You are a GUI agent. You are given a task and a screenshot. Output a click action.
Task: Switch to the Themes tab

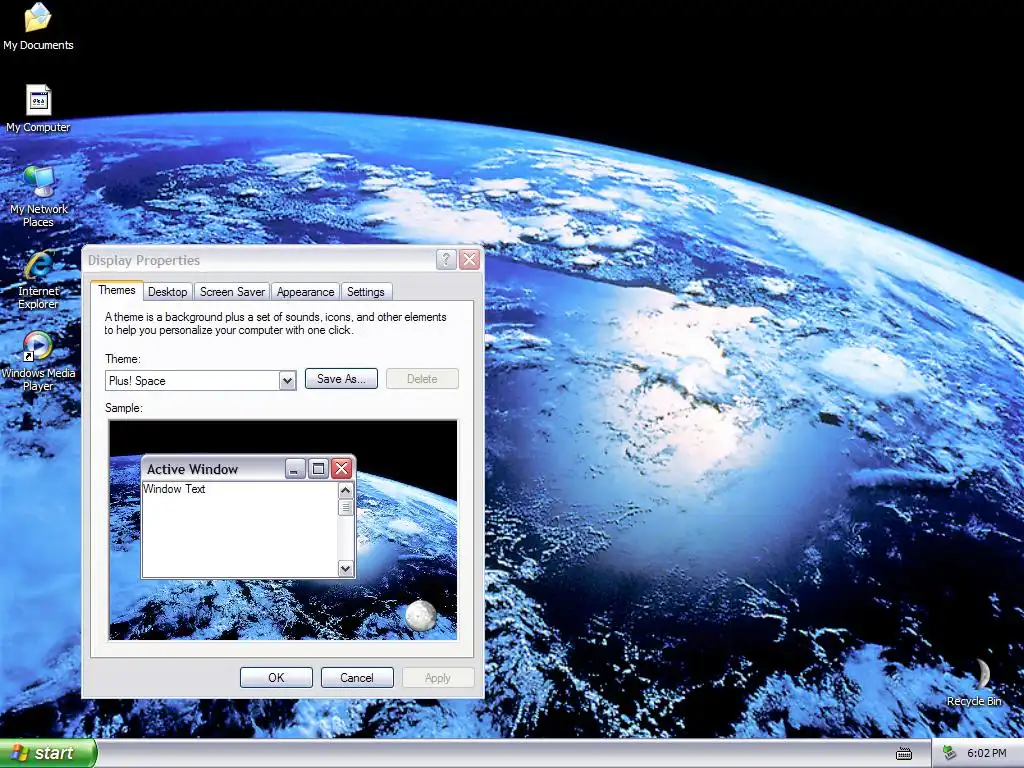click(117, 290)
